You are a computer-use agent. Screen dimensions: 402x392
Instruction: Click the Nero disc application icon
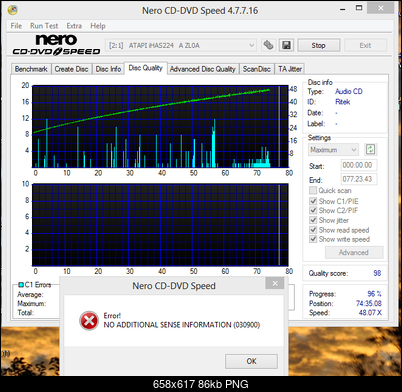point(12,10)
